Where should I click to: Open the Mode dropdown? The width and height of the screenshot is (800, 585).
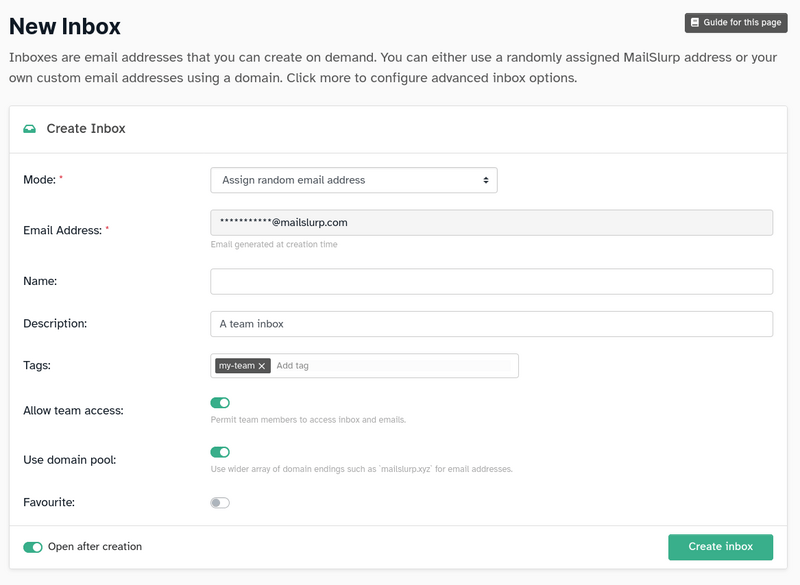(x=353, y=180)
